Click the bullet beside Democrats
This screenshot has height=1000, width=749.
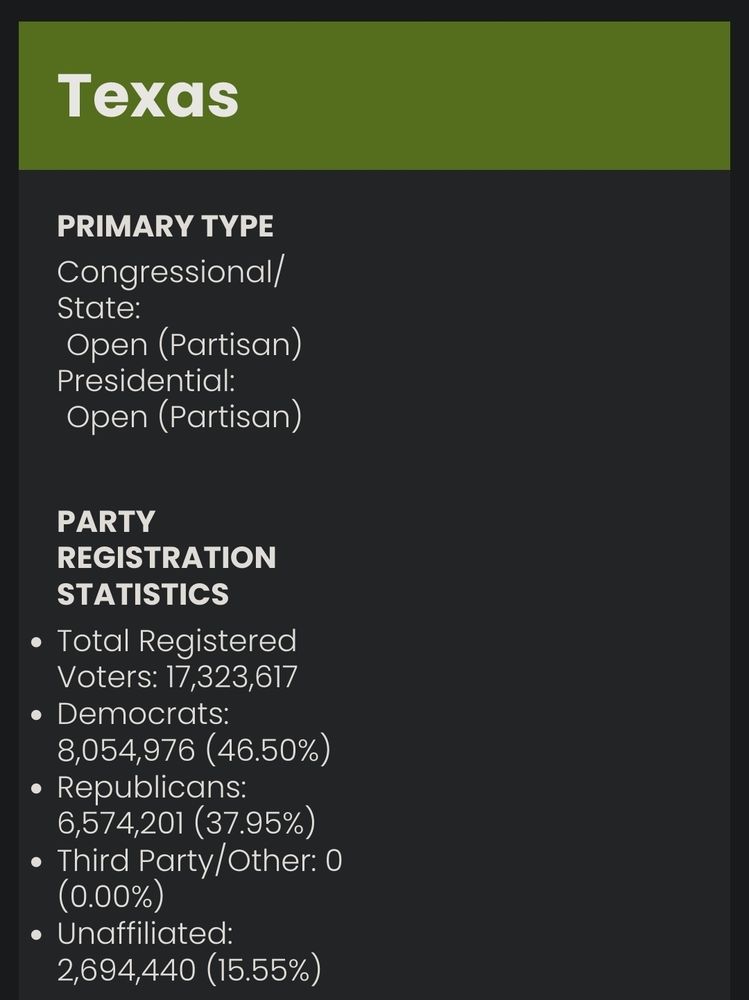coord(37,714)
